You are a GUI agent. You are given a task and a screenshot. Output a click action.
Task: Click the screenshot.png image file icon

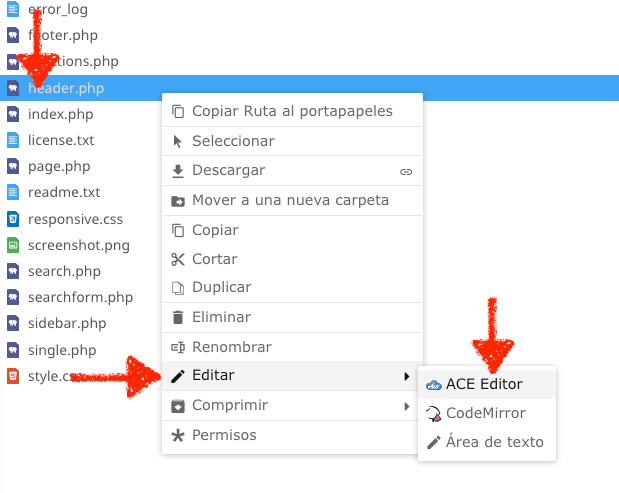click(13, 245)
